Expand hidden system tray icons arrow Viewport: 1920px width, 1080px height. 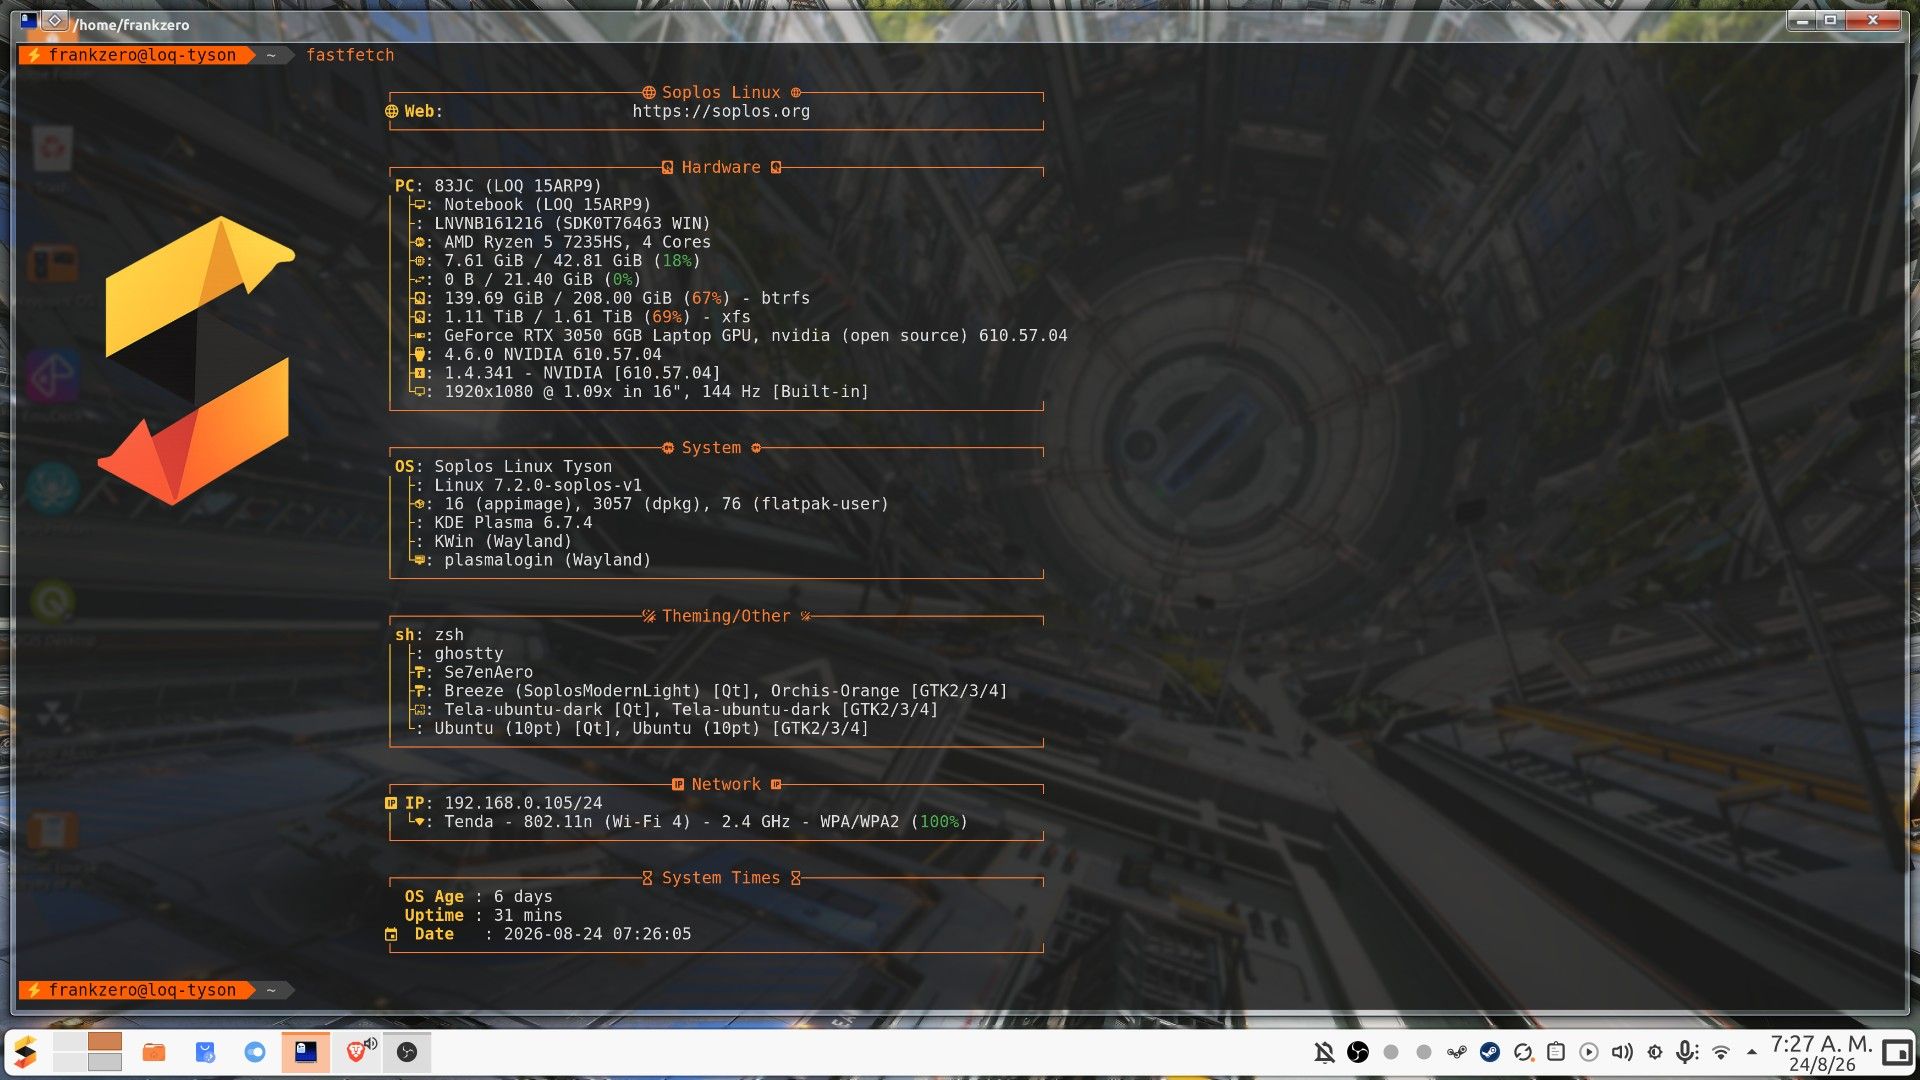coord(1752,1052)
